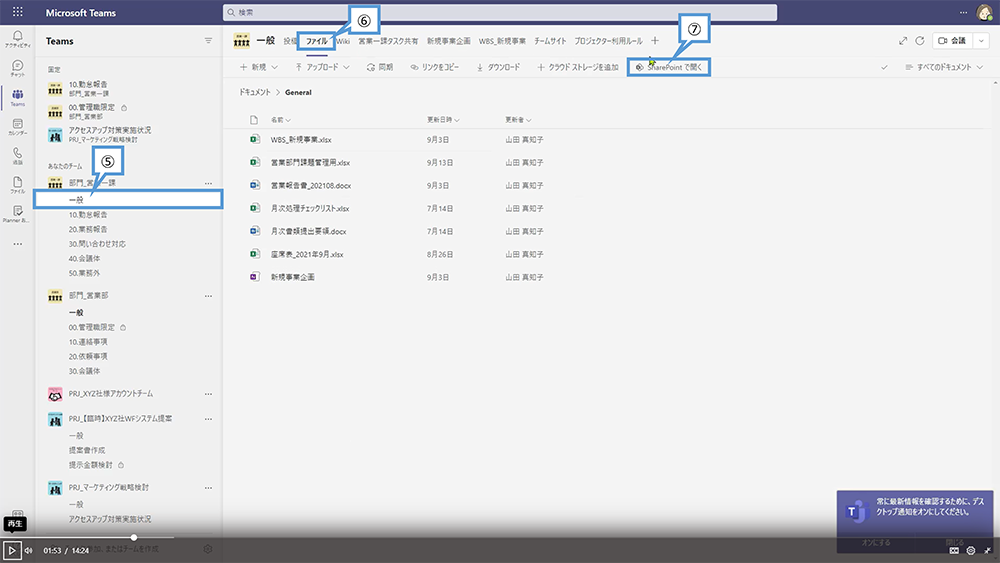Image resolution: width=1000 pixels, height=563 pixels.
Task: Click ダウンロード (Download)
Action: pyautogui.click(x=498, y=67)
